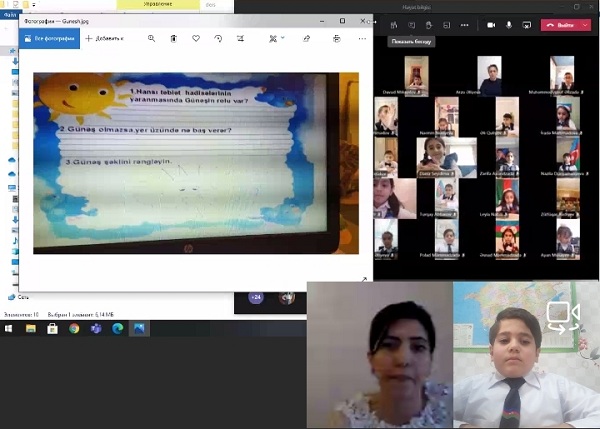Delete the photo using trash icon

coord(174,39)
